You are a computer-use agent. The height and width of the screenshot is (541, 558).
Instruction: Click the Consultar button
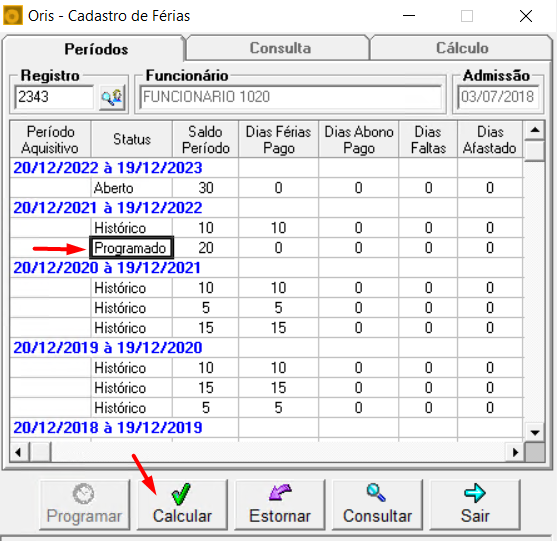coord(377,504)
